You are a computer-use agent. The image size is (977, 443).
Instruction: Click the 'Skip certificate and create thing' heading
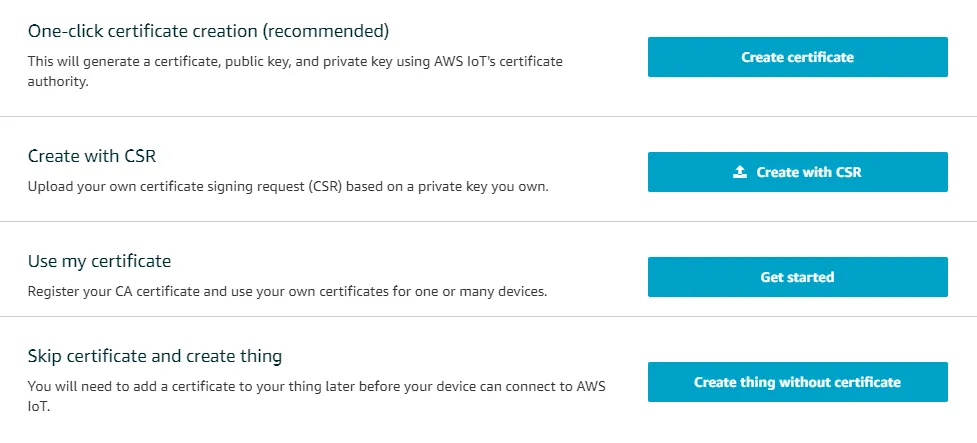[x=155, y=356]
